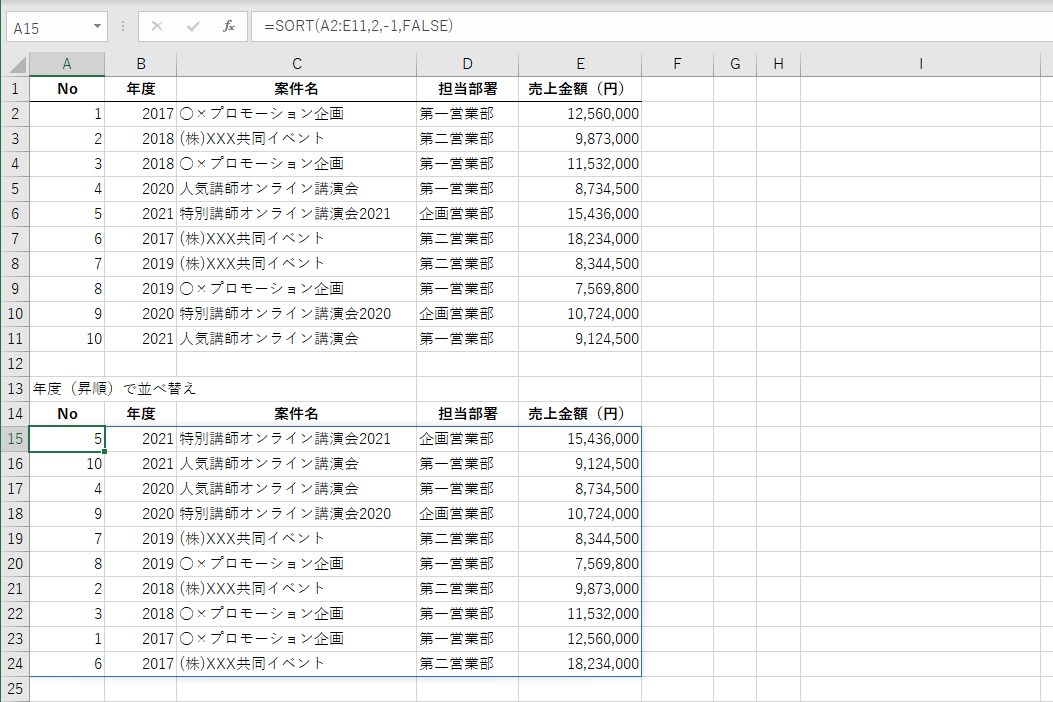Viewport: 1053px width, 702px height.
Task: Select column I header
Action: 919,63
